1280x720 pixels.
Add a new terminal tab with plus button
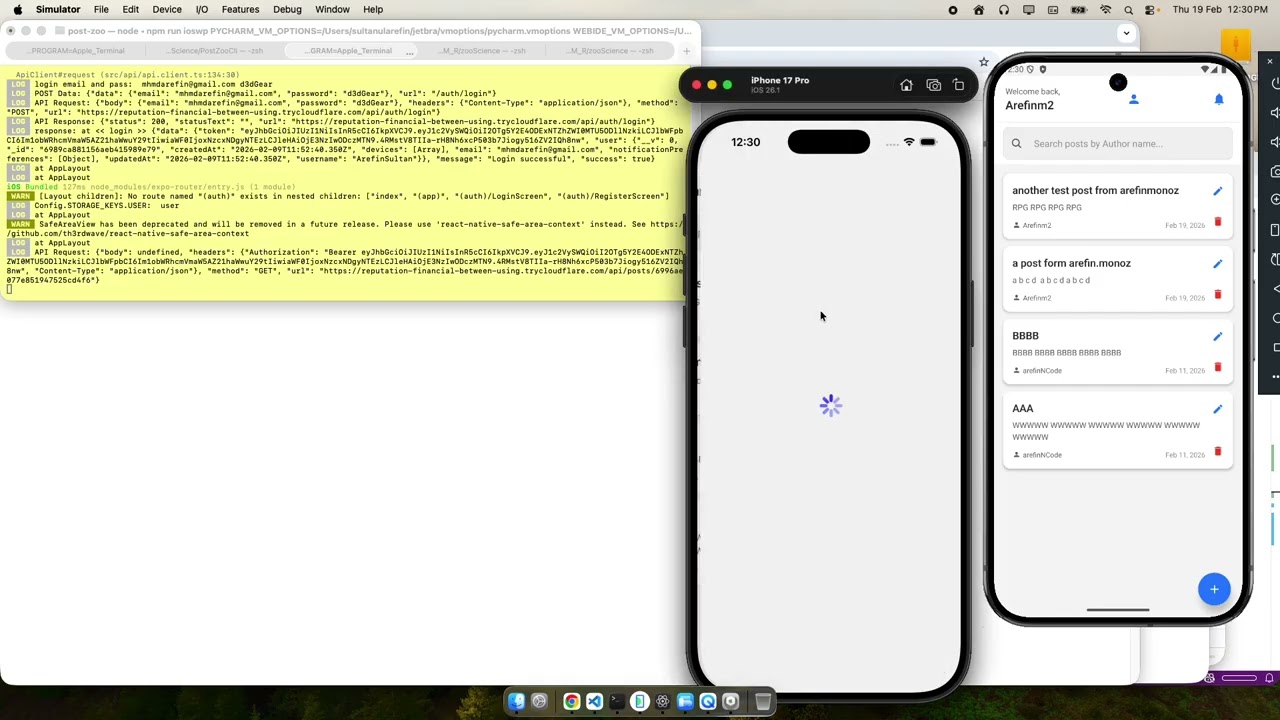[x=687, y=51]
